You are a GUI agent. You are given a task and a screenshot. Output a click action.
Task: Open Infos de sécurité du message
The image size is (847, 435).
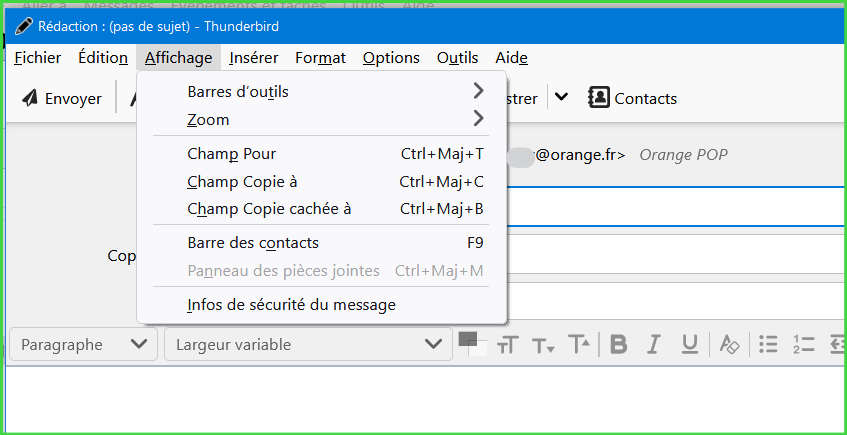tap(291, 305)
